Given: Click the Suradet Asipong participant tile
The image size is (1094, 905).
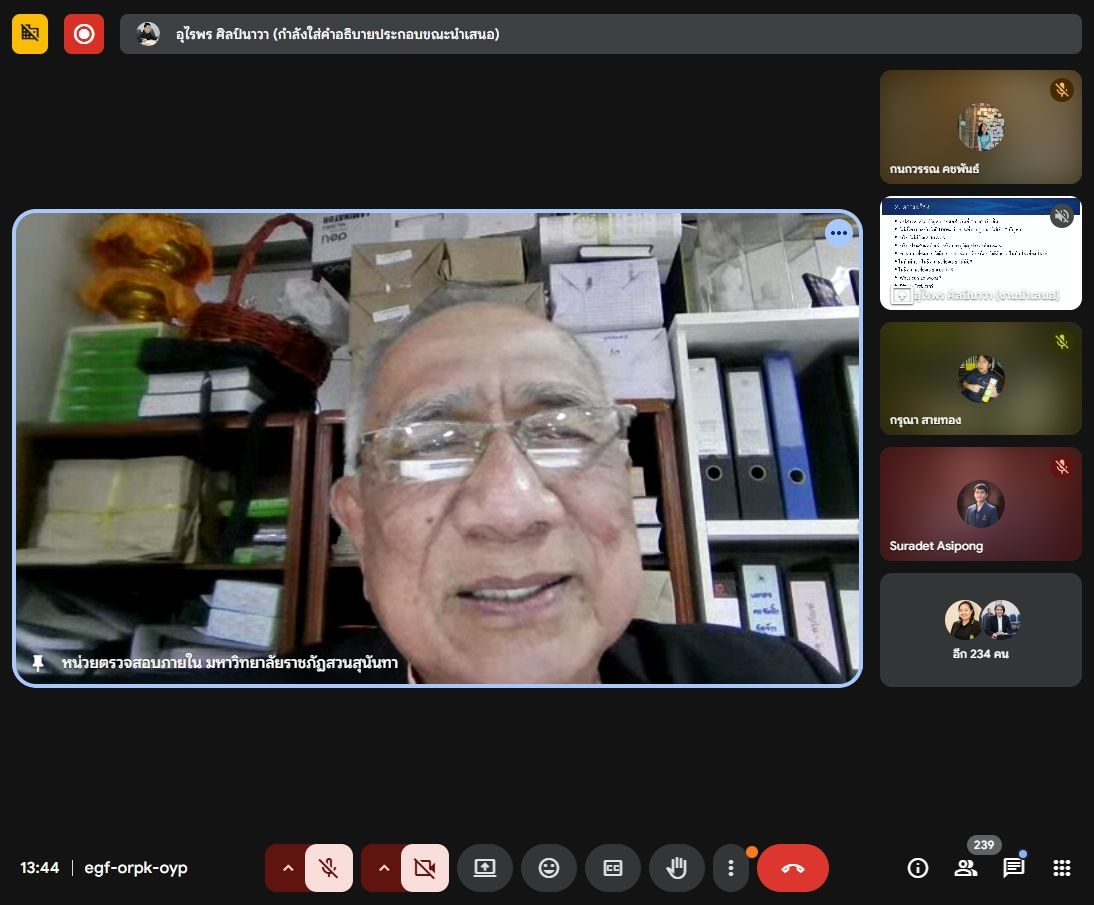Looking at the screenshot, I should (980, 504).
